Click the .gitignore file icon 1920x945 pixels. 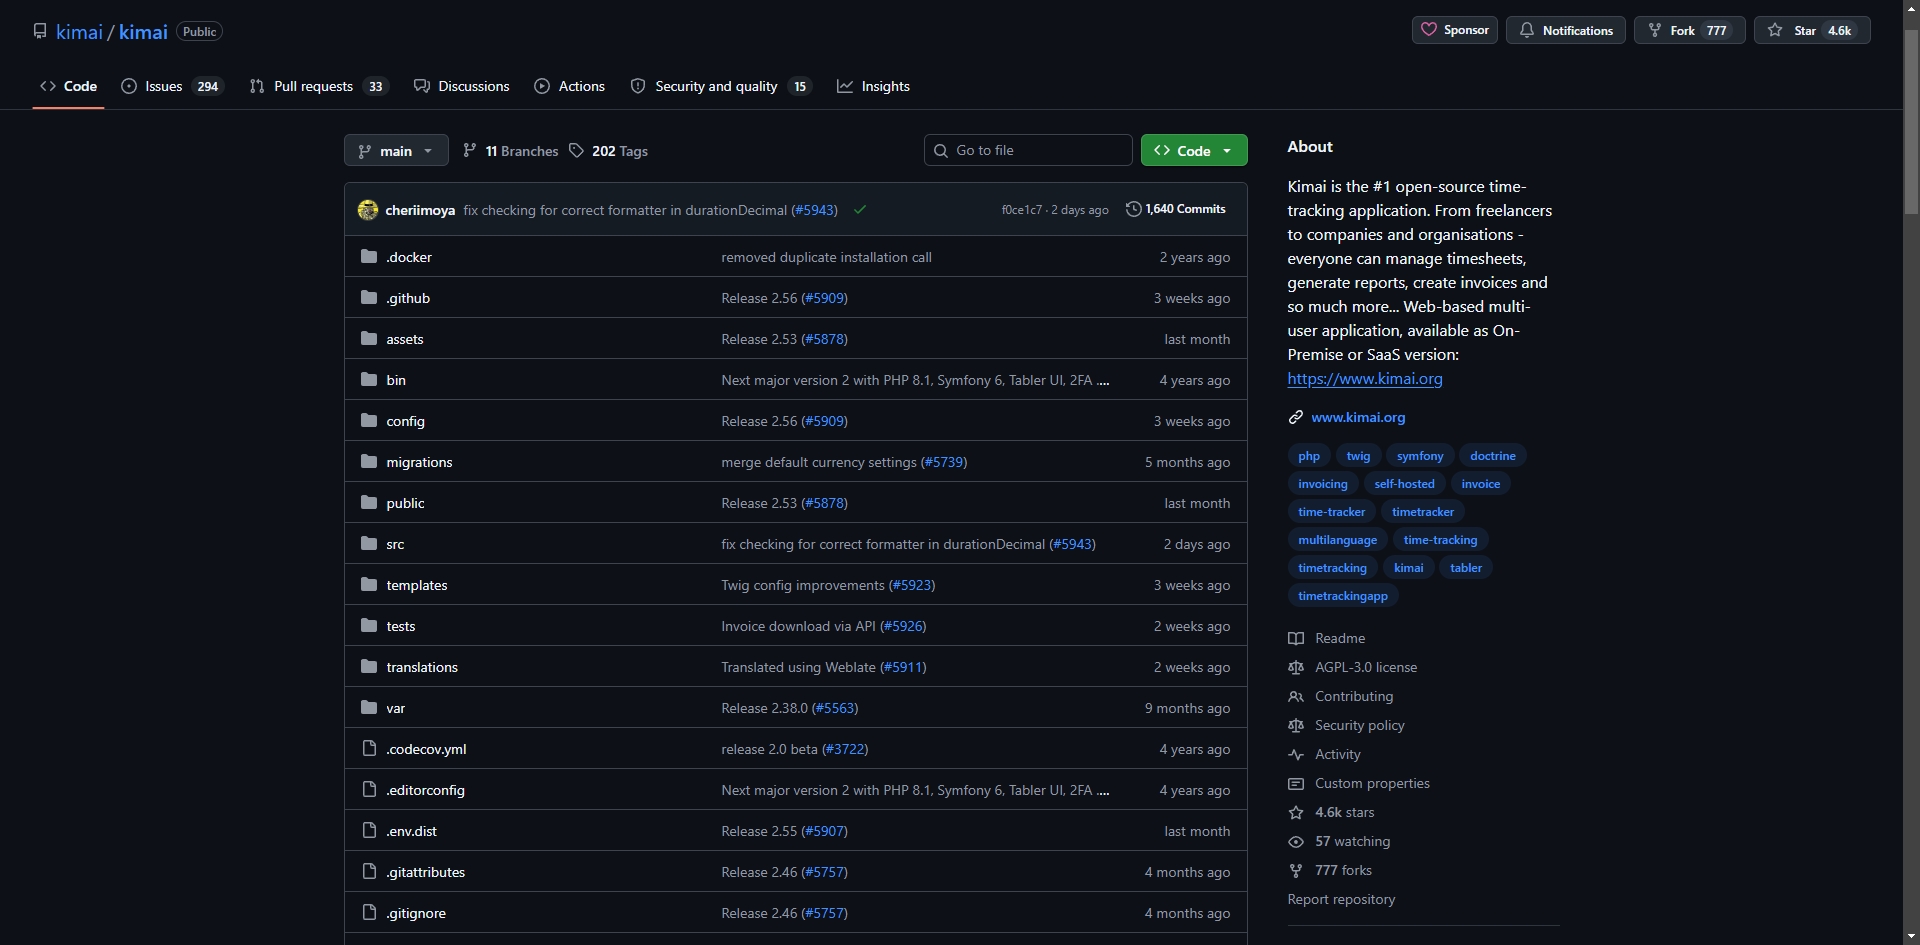click(x=369, y=912)
